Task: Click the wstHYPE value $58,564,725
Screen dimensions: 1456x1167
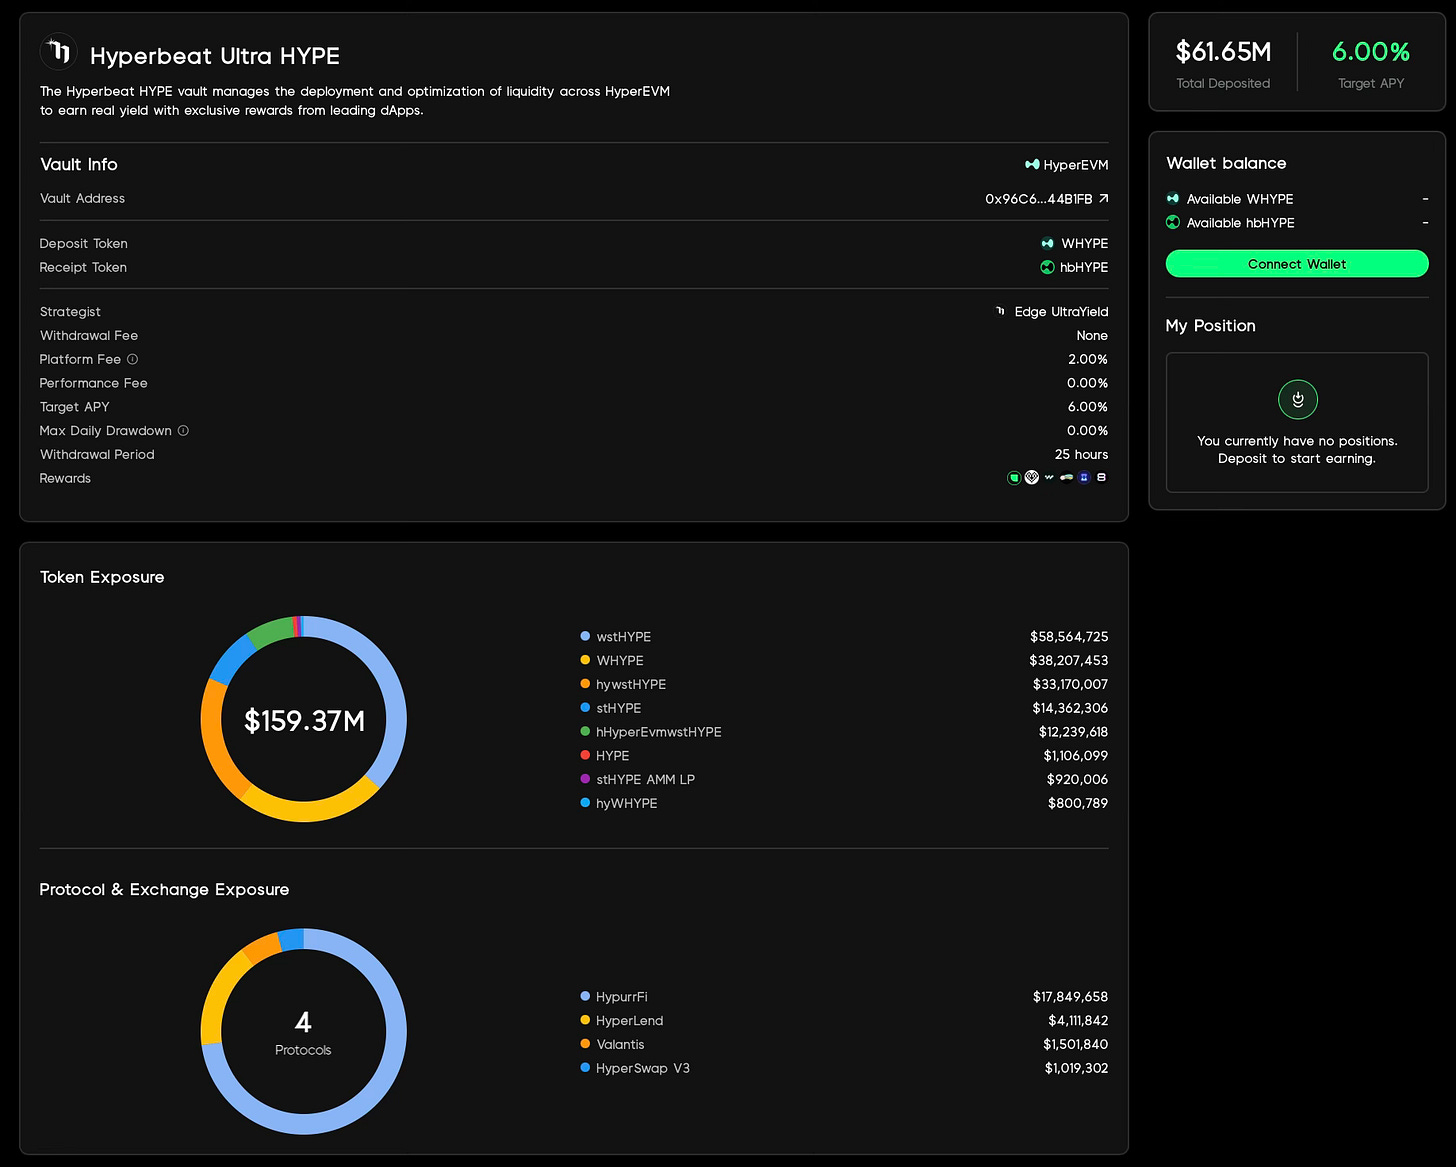Action: pyautogui.click(x=1069, y=637)
